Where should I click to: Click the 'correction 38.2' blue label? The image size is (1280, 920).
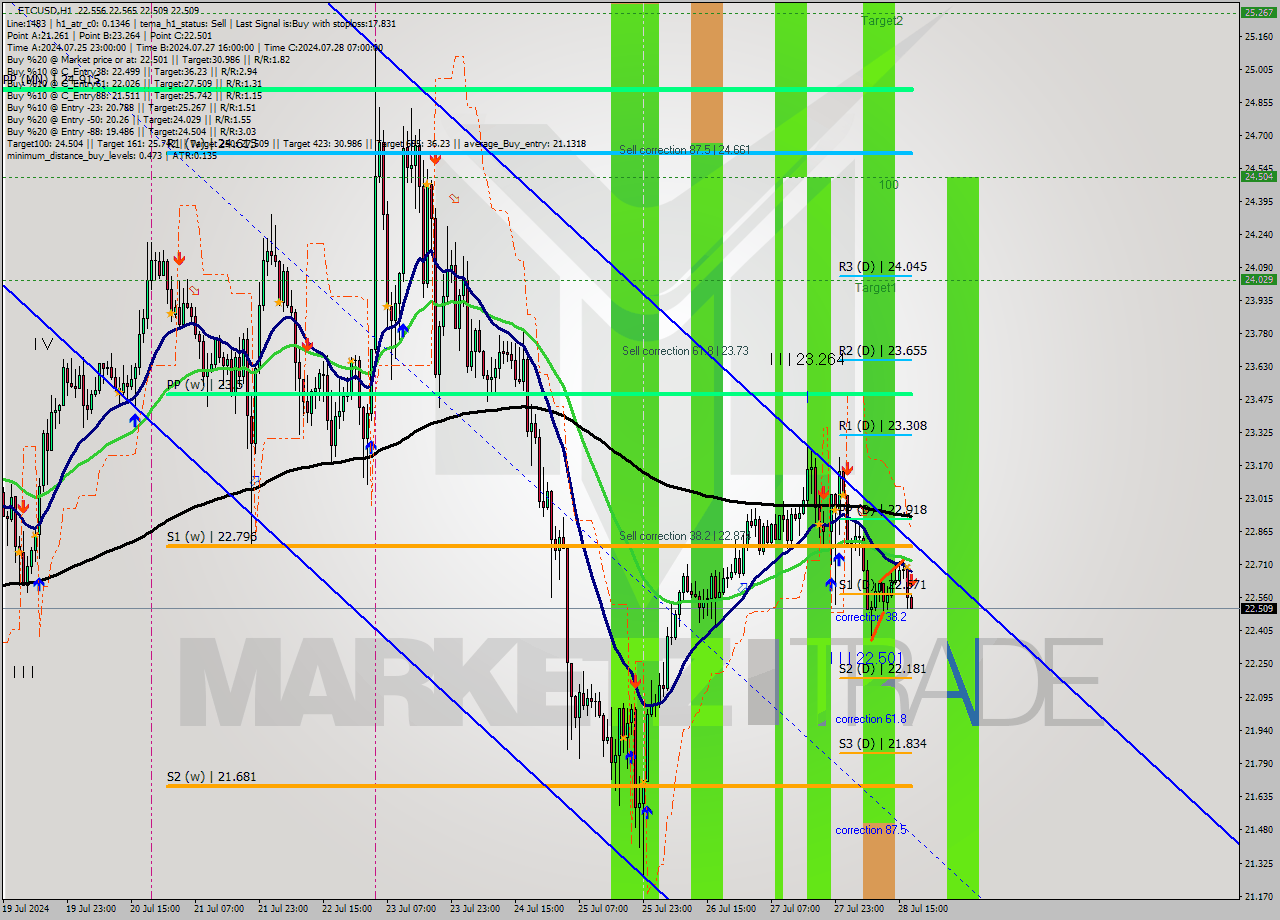pyautogui.click(x=870, y=617)
